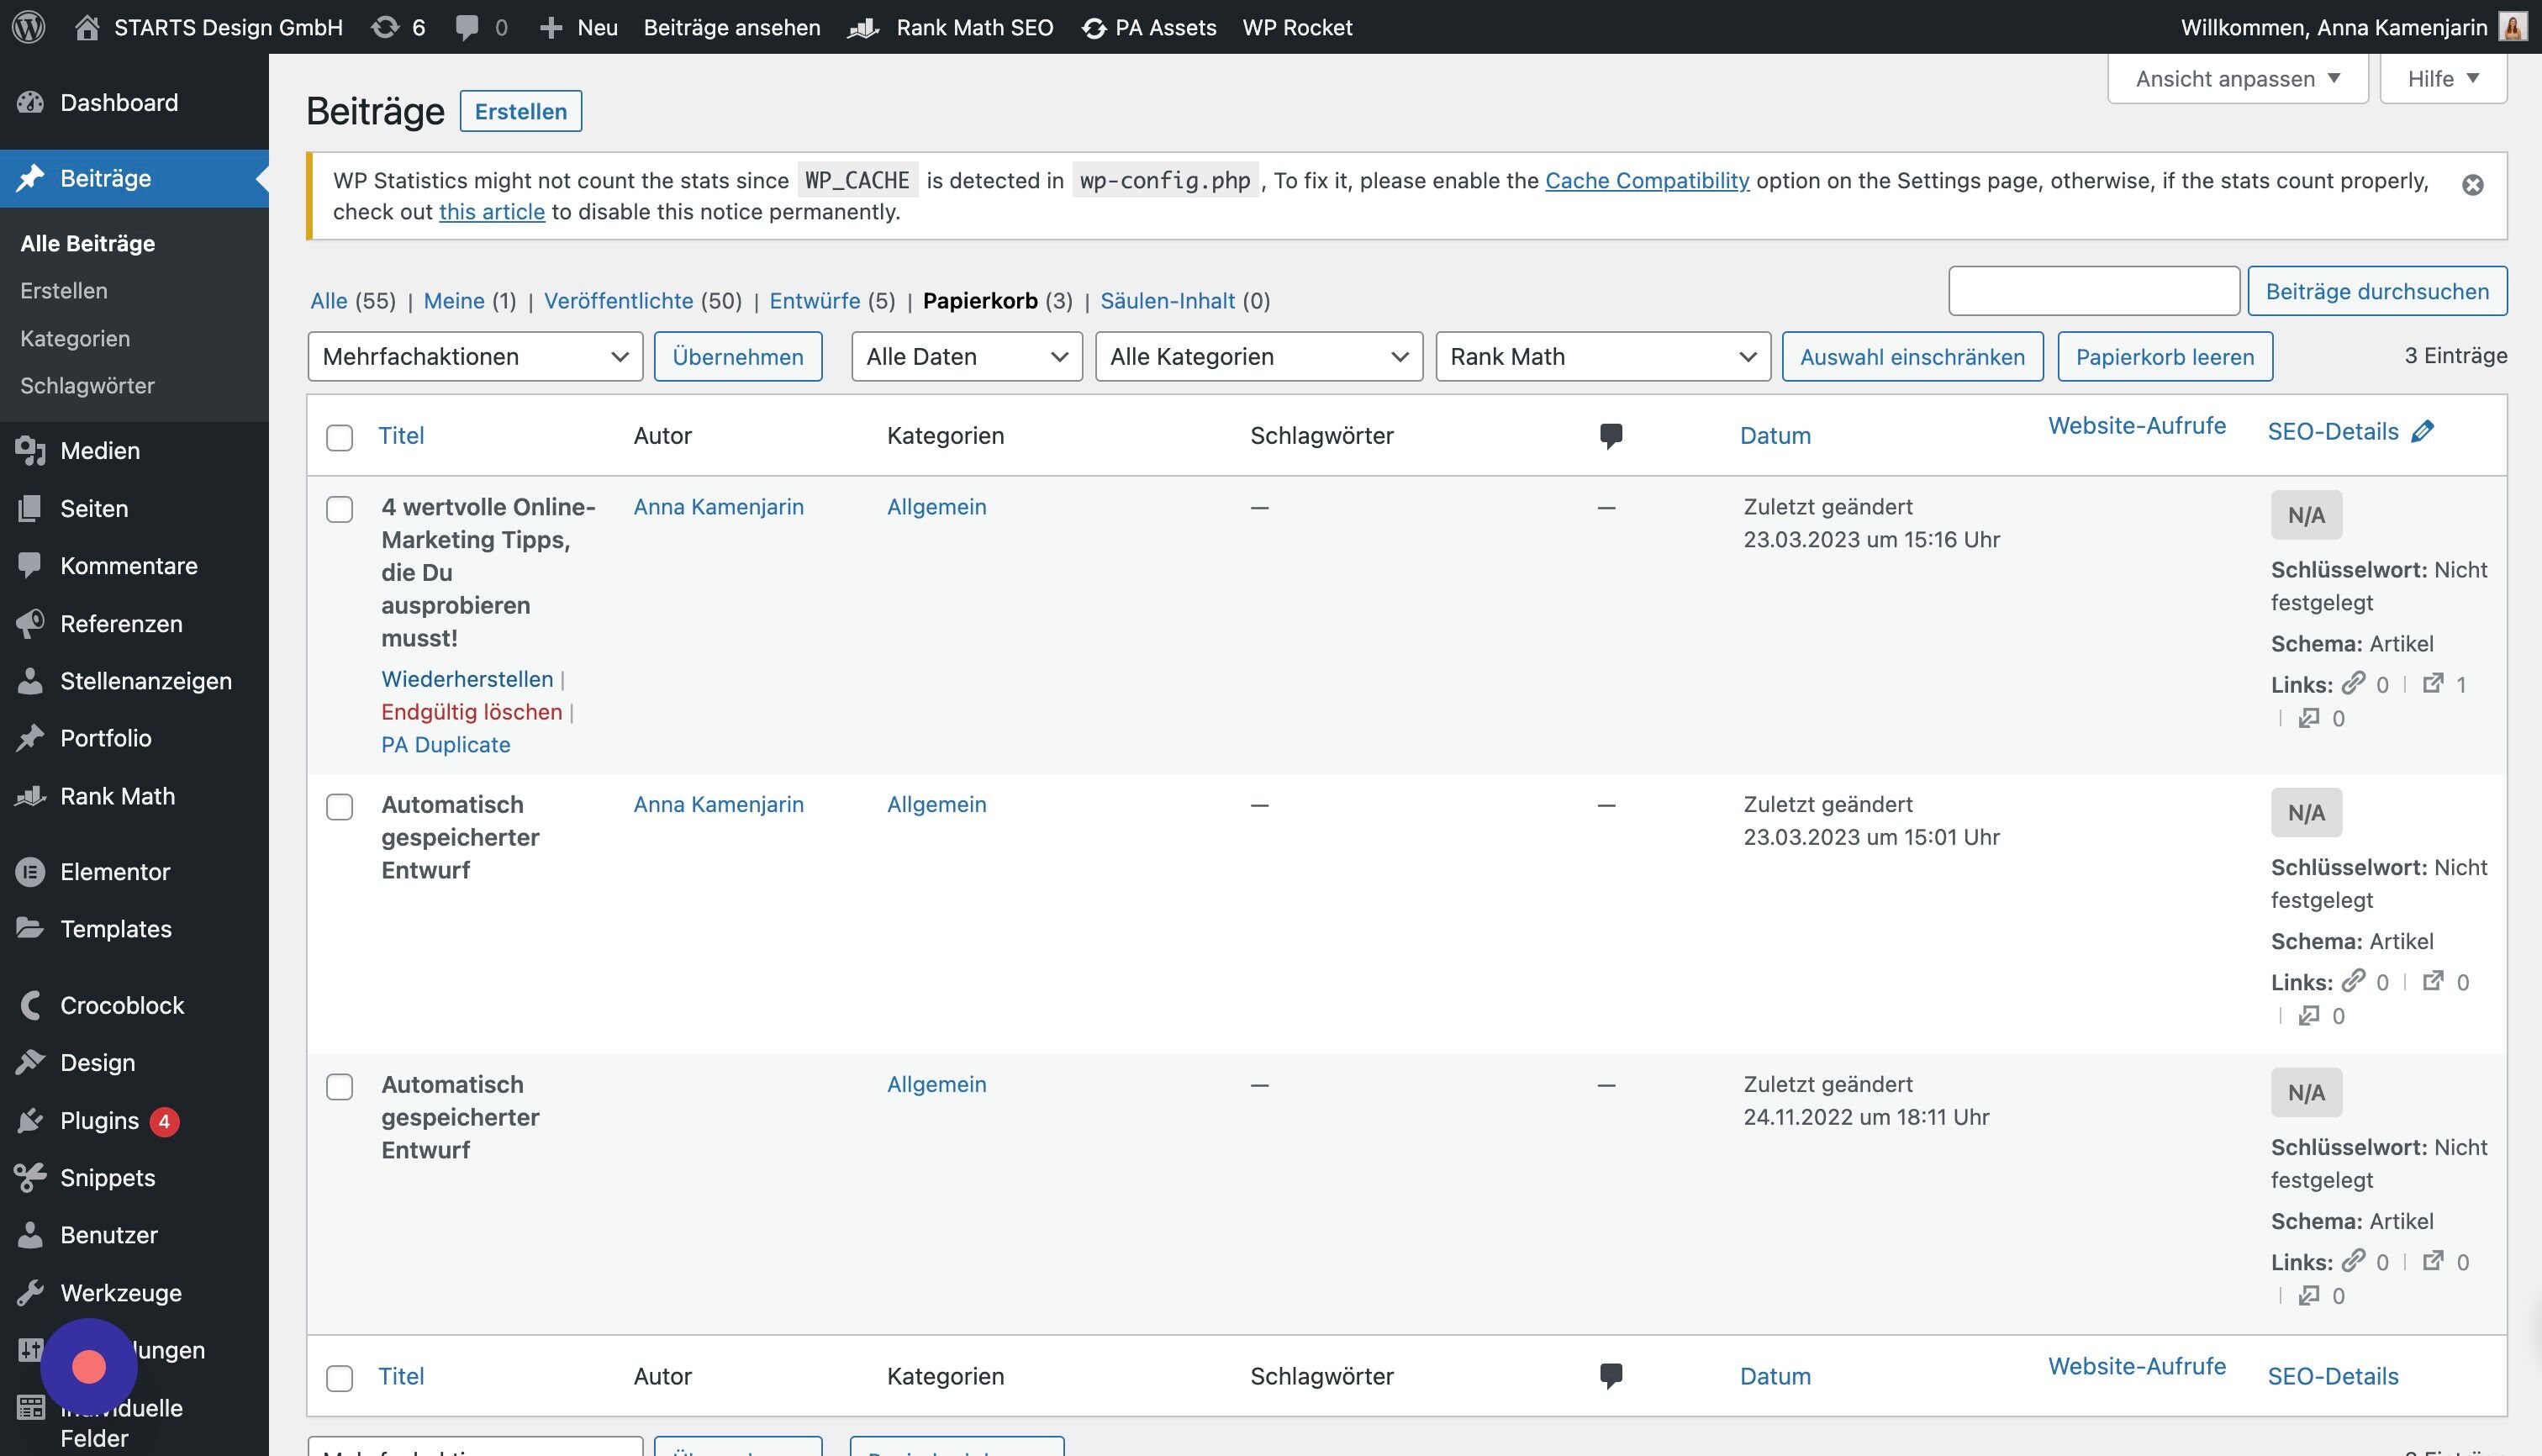2542x1456 pixels.
Task: Show the Entwürfe (5) posts
Action: pos(831,300)
